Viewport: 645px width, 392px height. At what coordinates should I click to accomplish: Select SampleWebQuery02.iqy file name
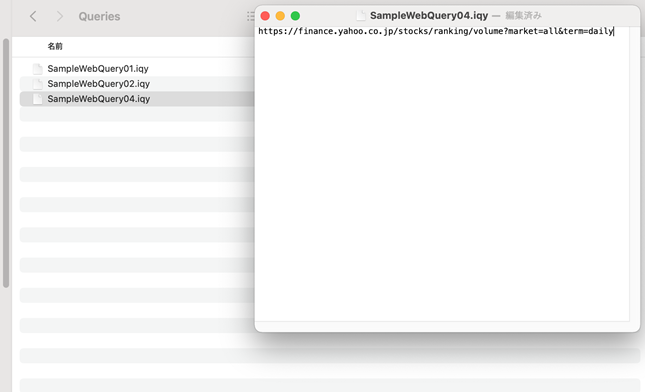[98, 84]
